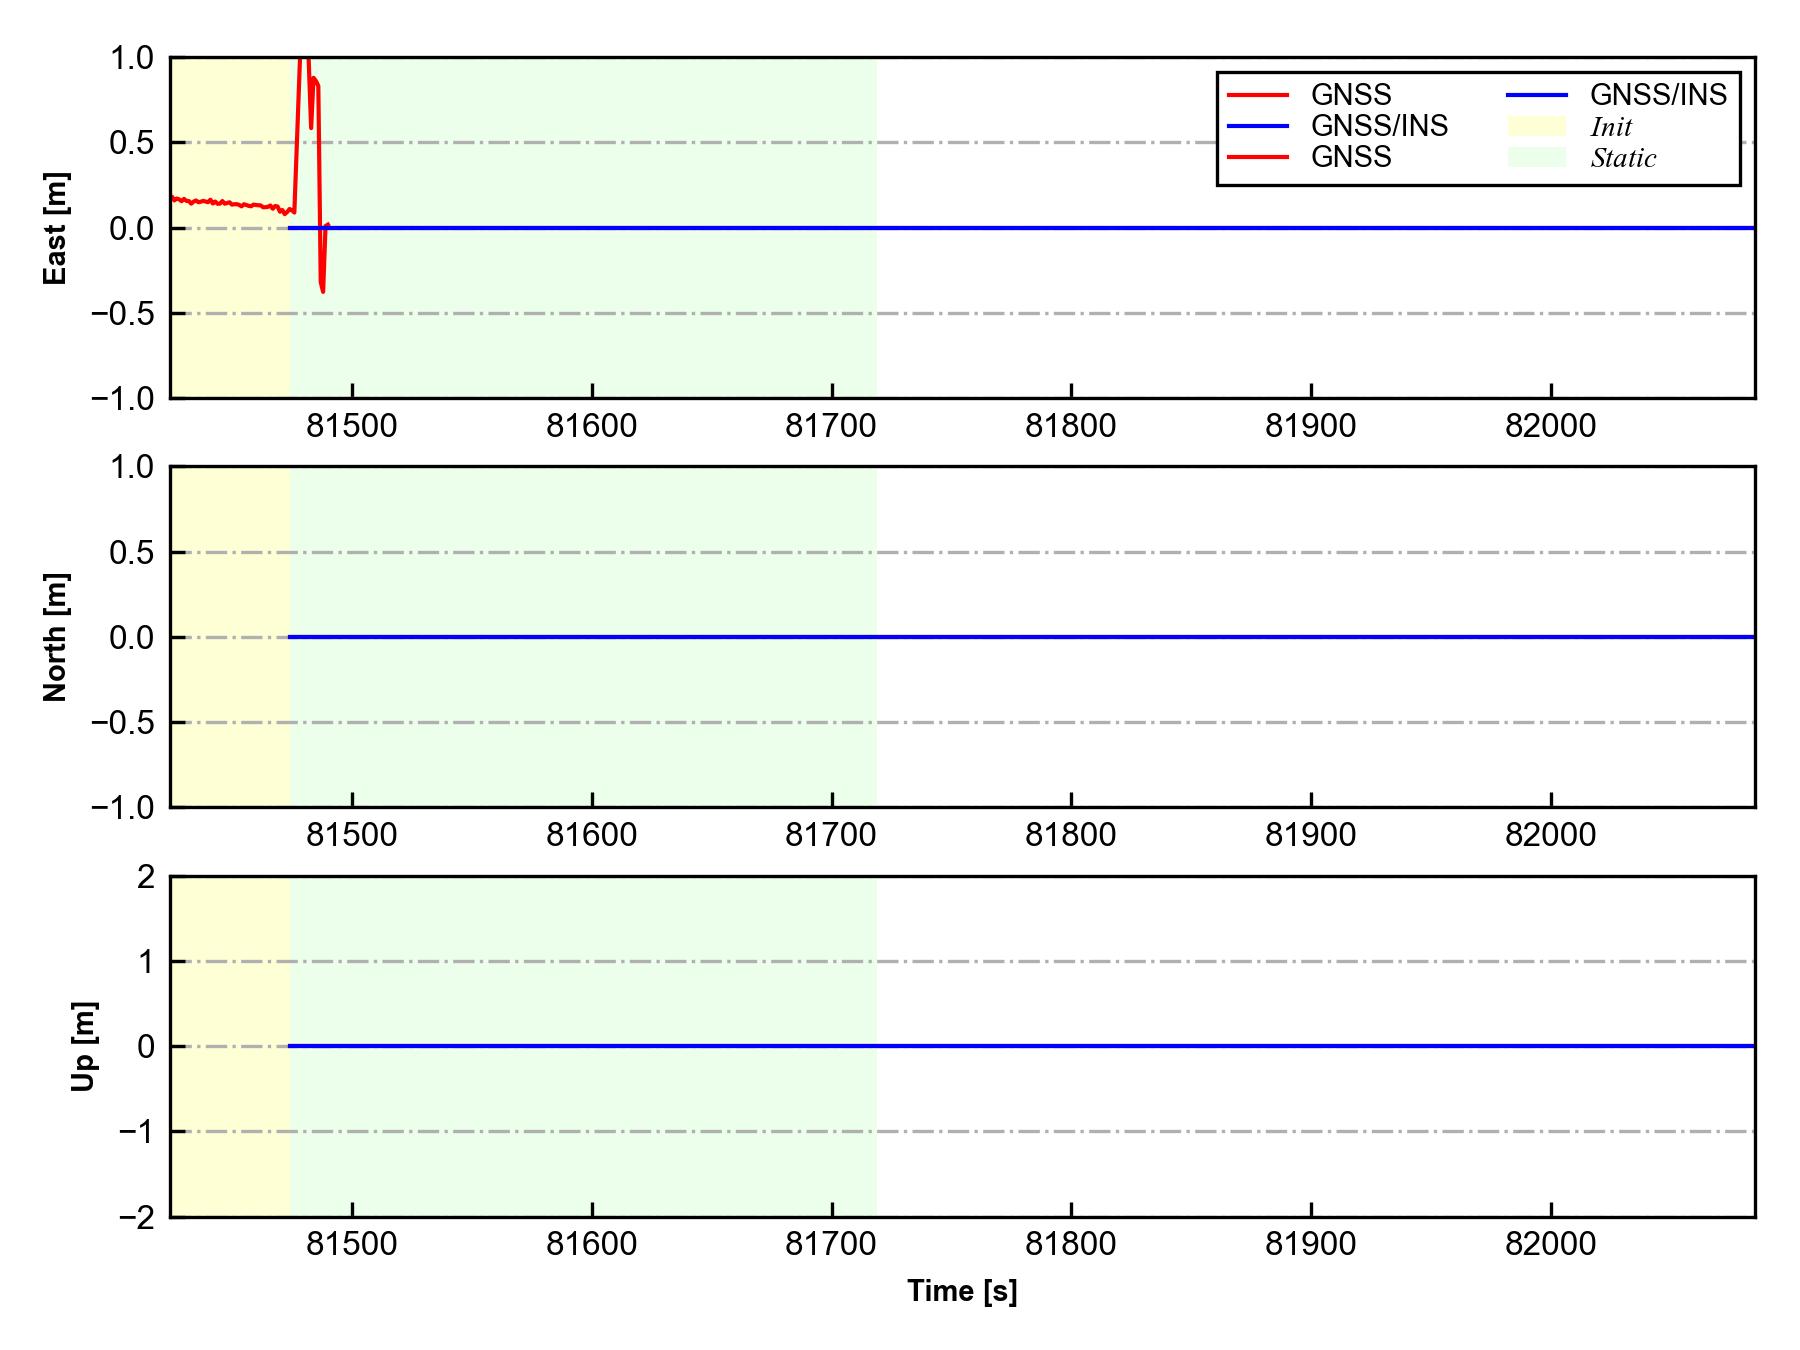
Task: Click the yellow Init swatch in legend
Action: [1536, 126]
